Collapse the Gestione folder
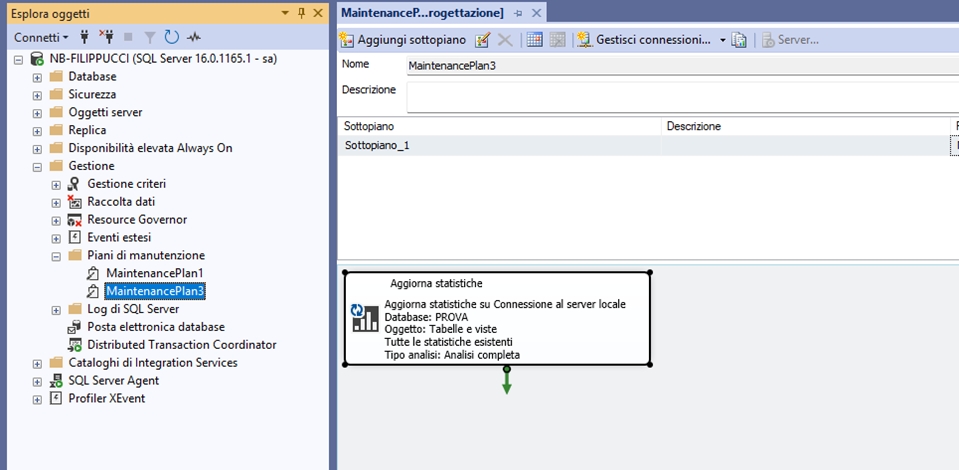Viewport: 959px width, 470px height. [37, 166]
